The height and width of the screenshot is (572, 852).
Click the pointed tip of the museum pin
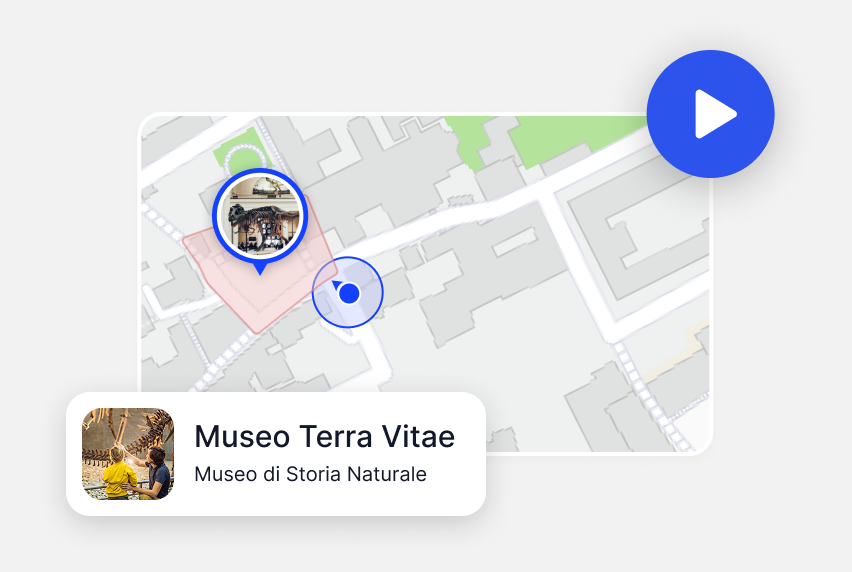(260, 271)
